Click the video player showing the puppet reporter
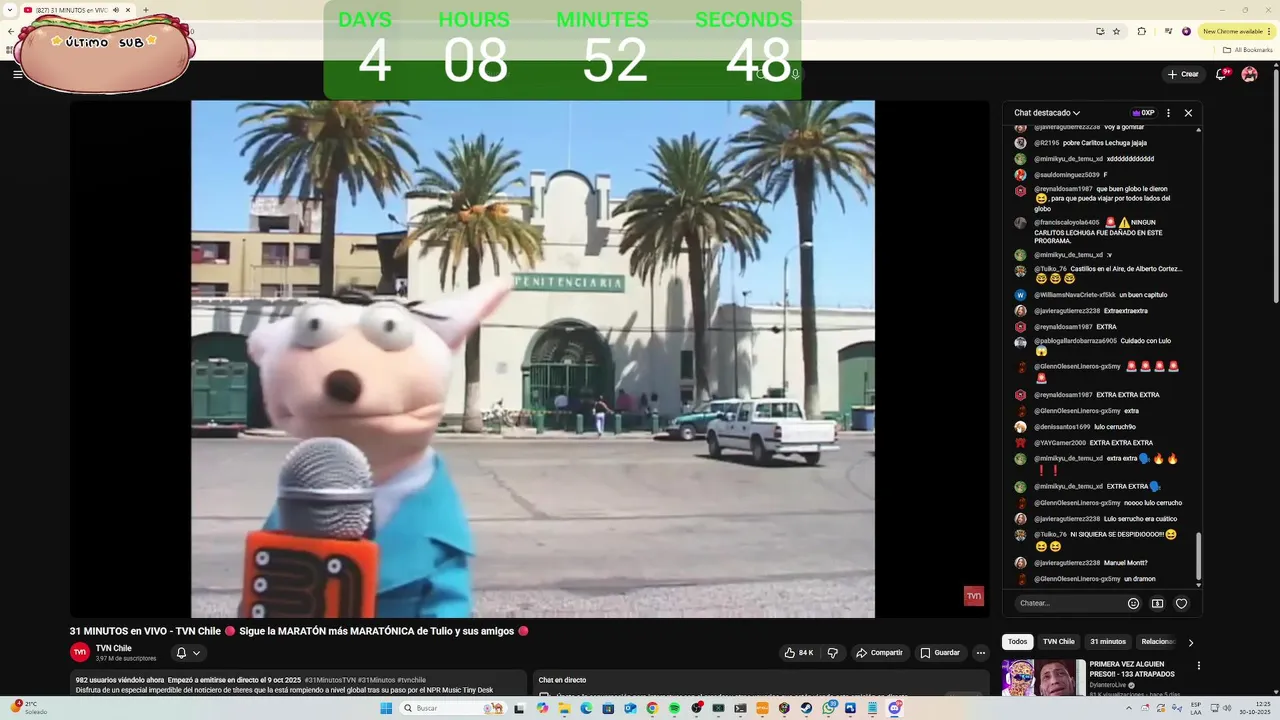Screen dimensions: 1280x720 point(532,358)
